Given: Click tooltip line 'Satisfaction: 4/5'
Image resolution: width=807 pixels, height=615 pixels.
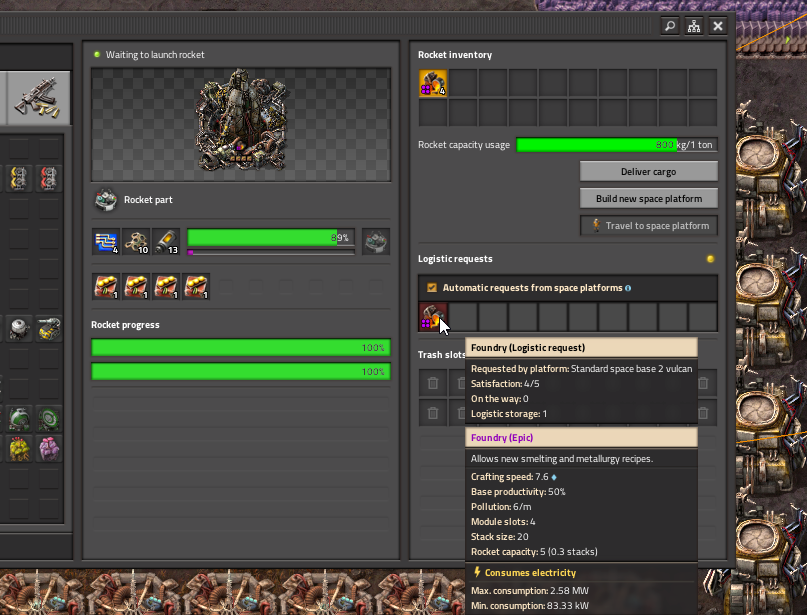Looking at the screenshot, I should pos(504,384).
